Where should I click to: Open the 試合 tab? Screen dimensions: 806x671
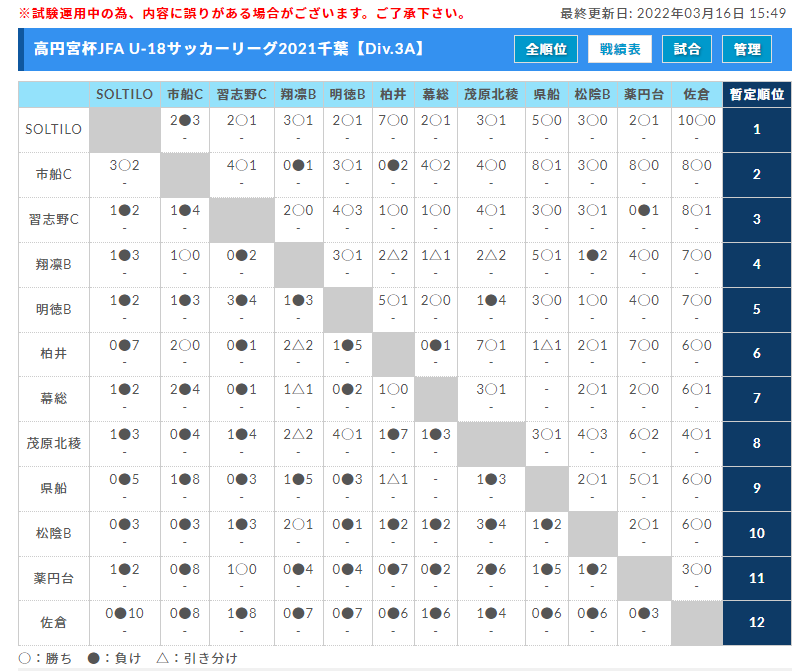coord(687,49)
